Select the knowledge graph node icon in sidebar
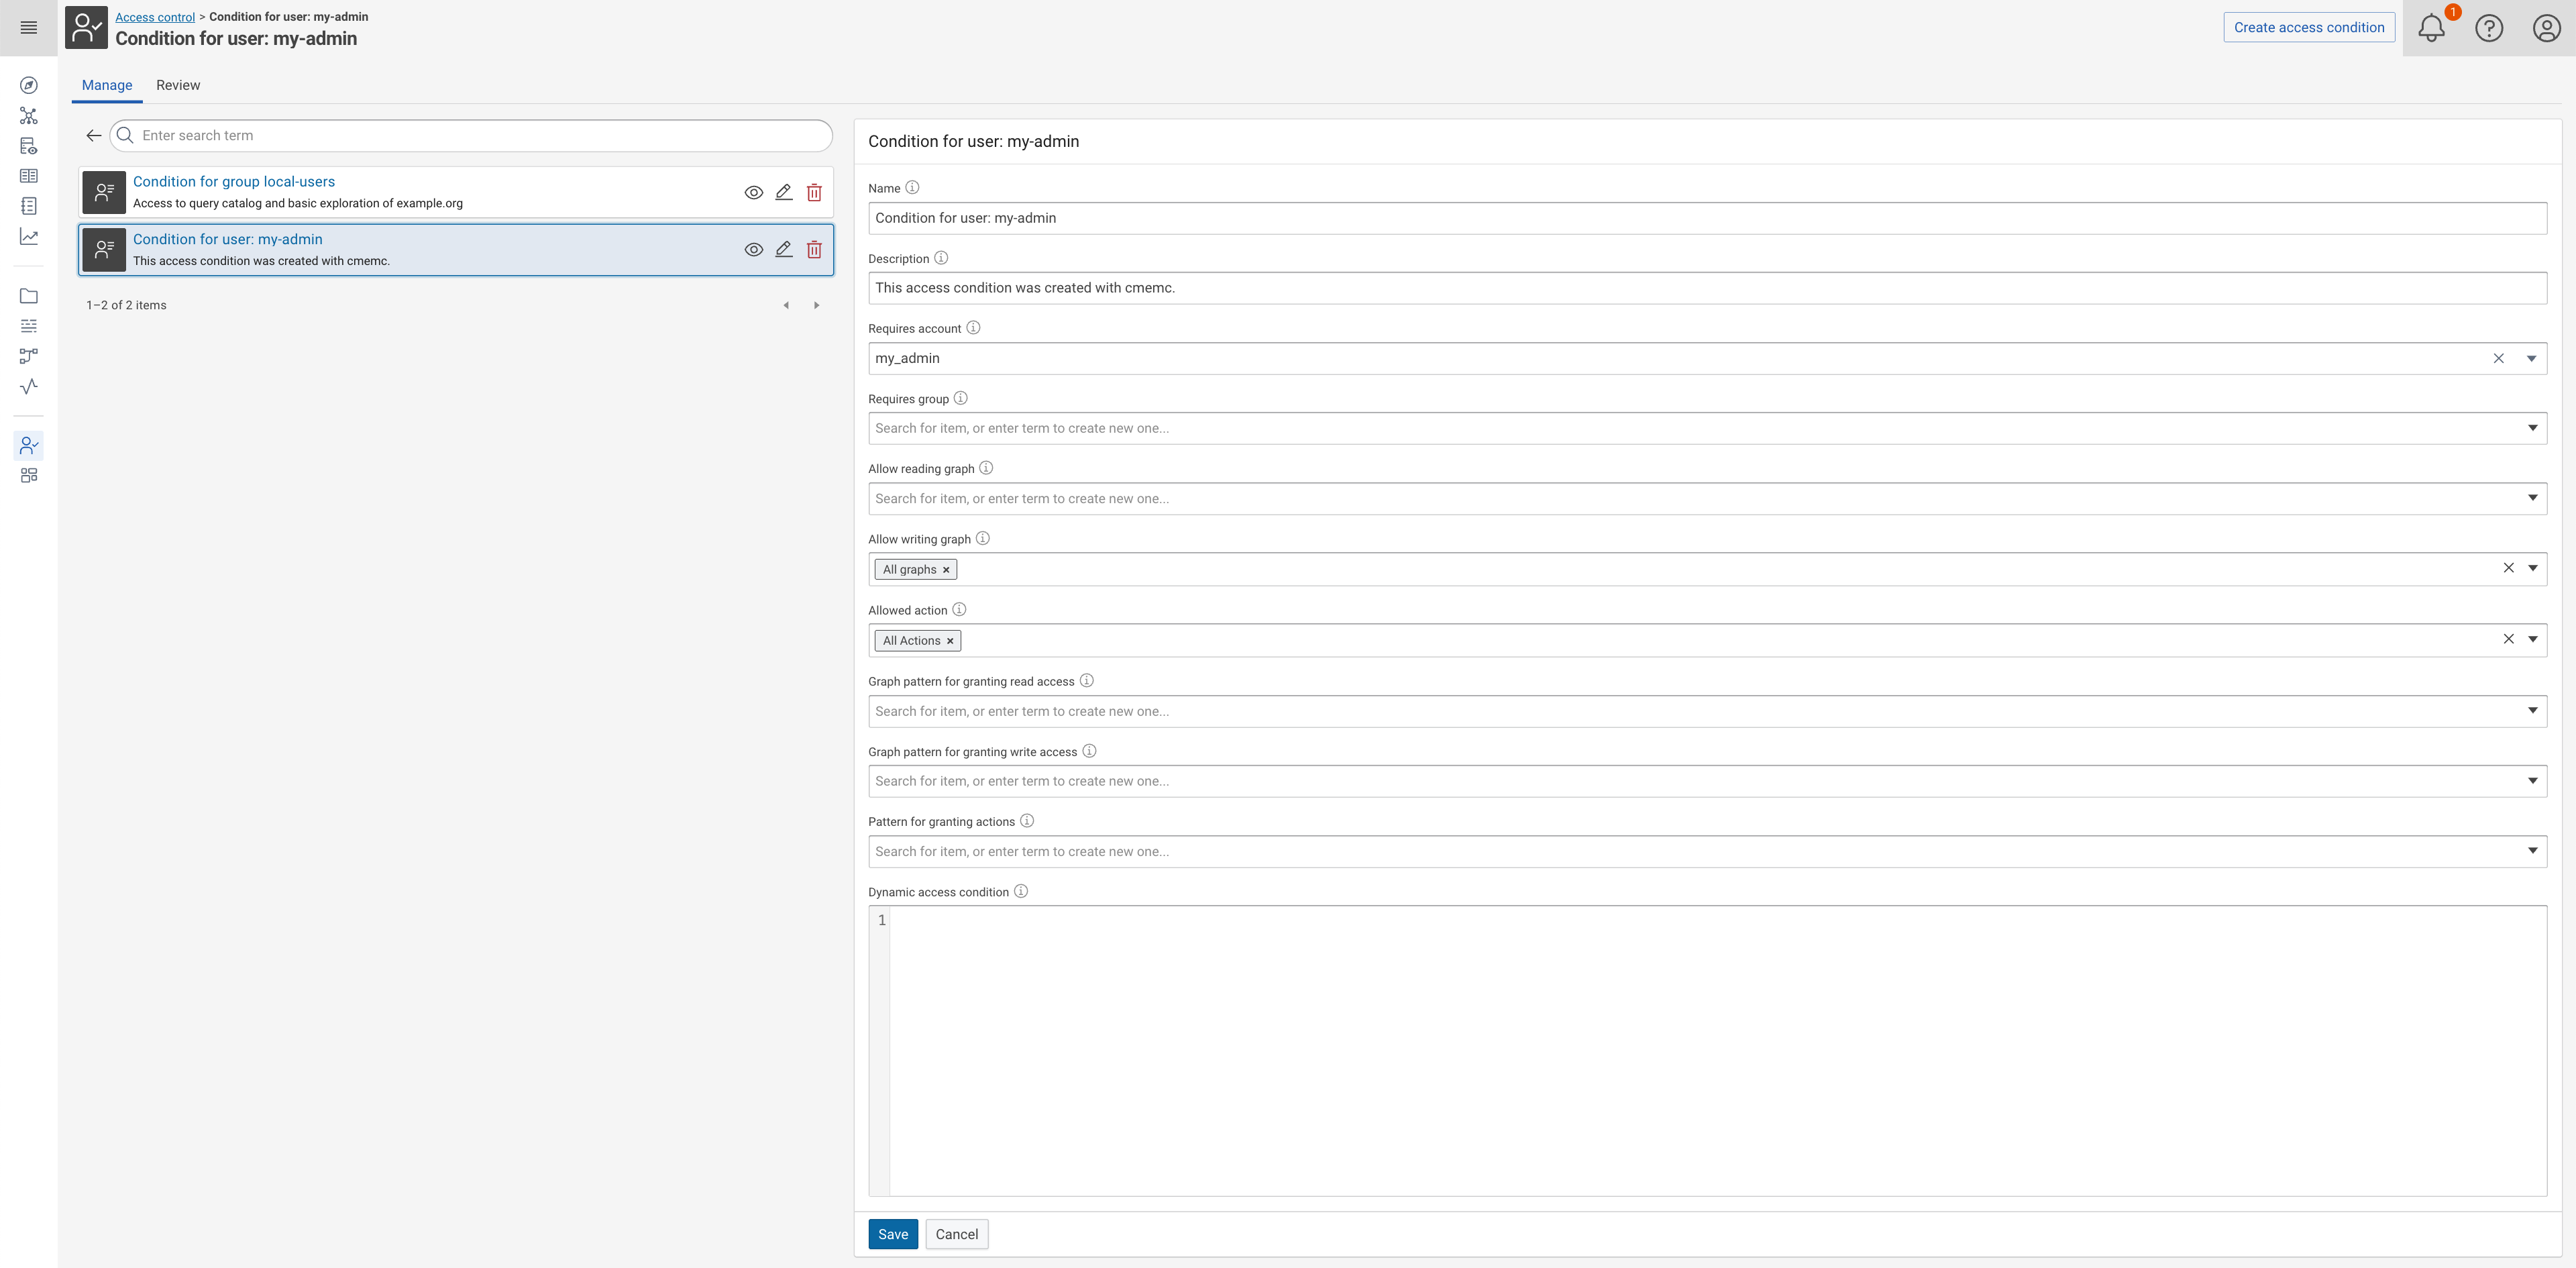This screenshot has height=1268, width=2576. pyautogui.click(x=28, y=115)
